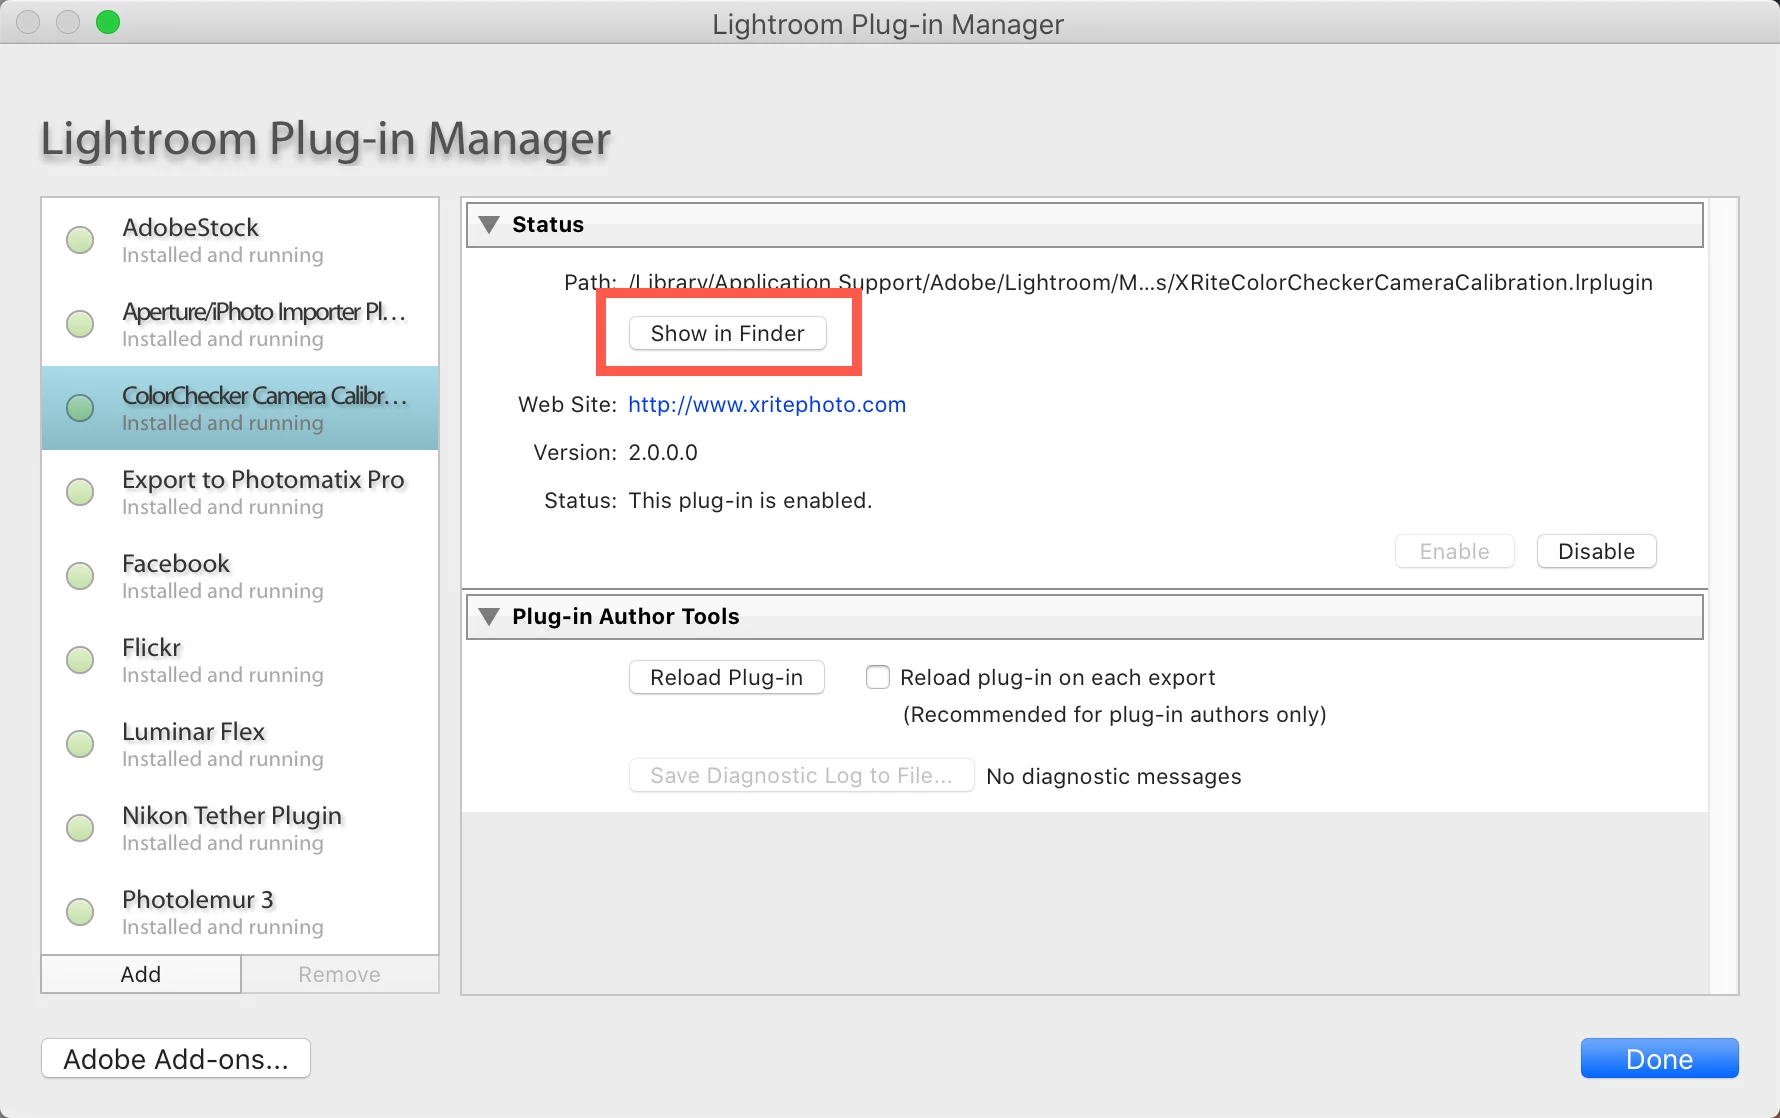This screenshot has width=1780, height=1118.
Task: Select the Flickr plug-in
Action: (x=240, y=660)
